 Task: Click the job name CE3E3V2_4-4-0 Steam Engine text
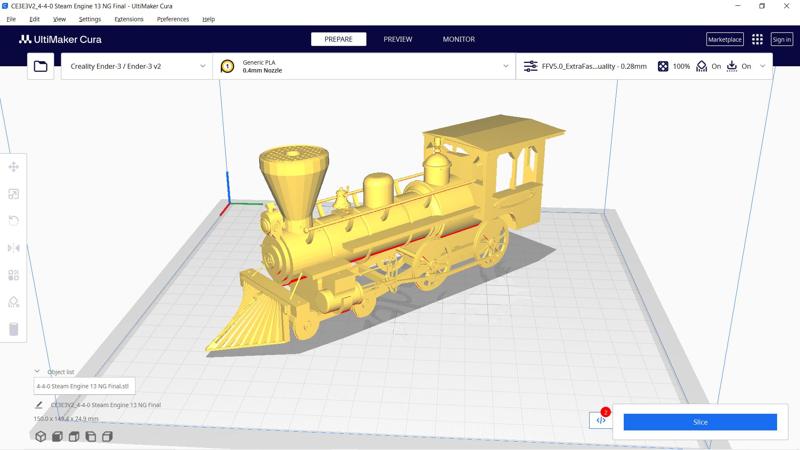pos(106,405)
